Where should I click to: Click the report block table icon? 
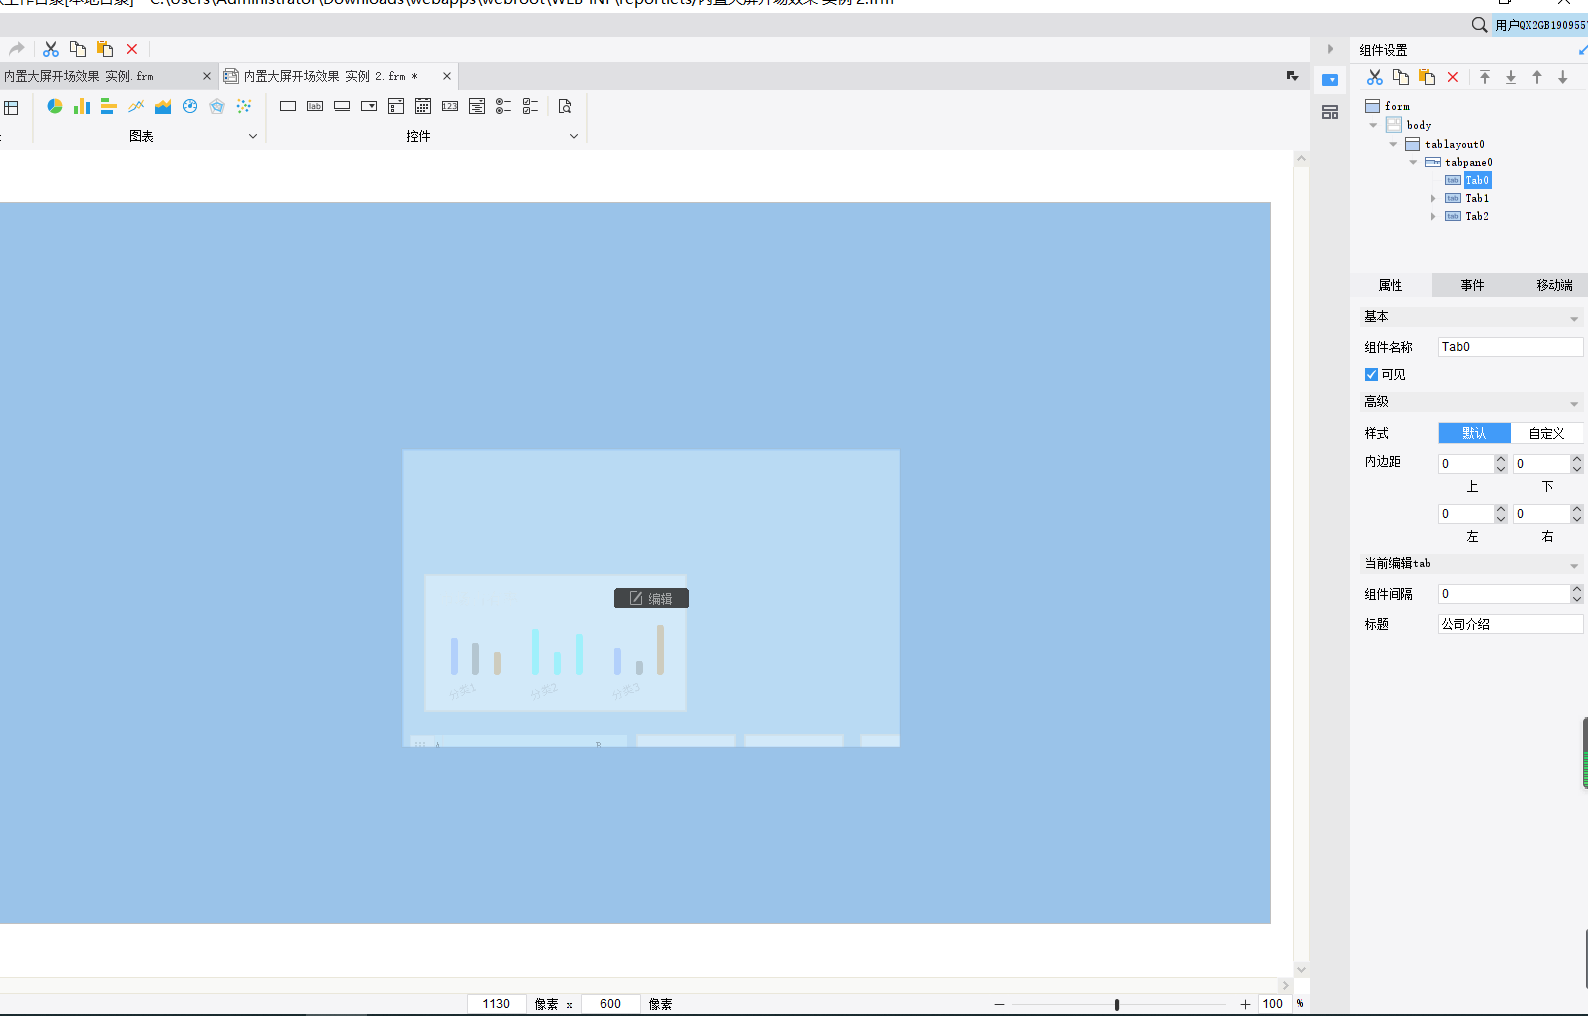coord(11,107)
